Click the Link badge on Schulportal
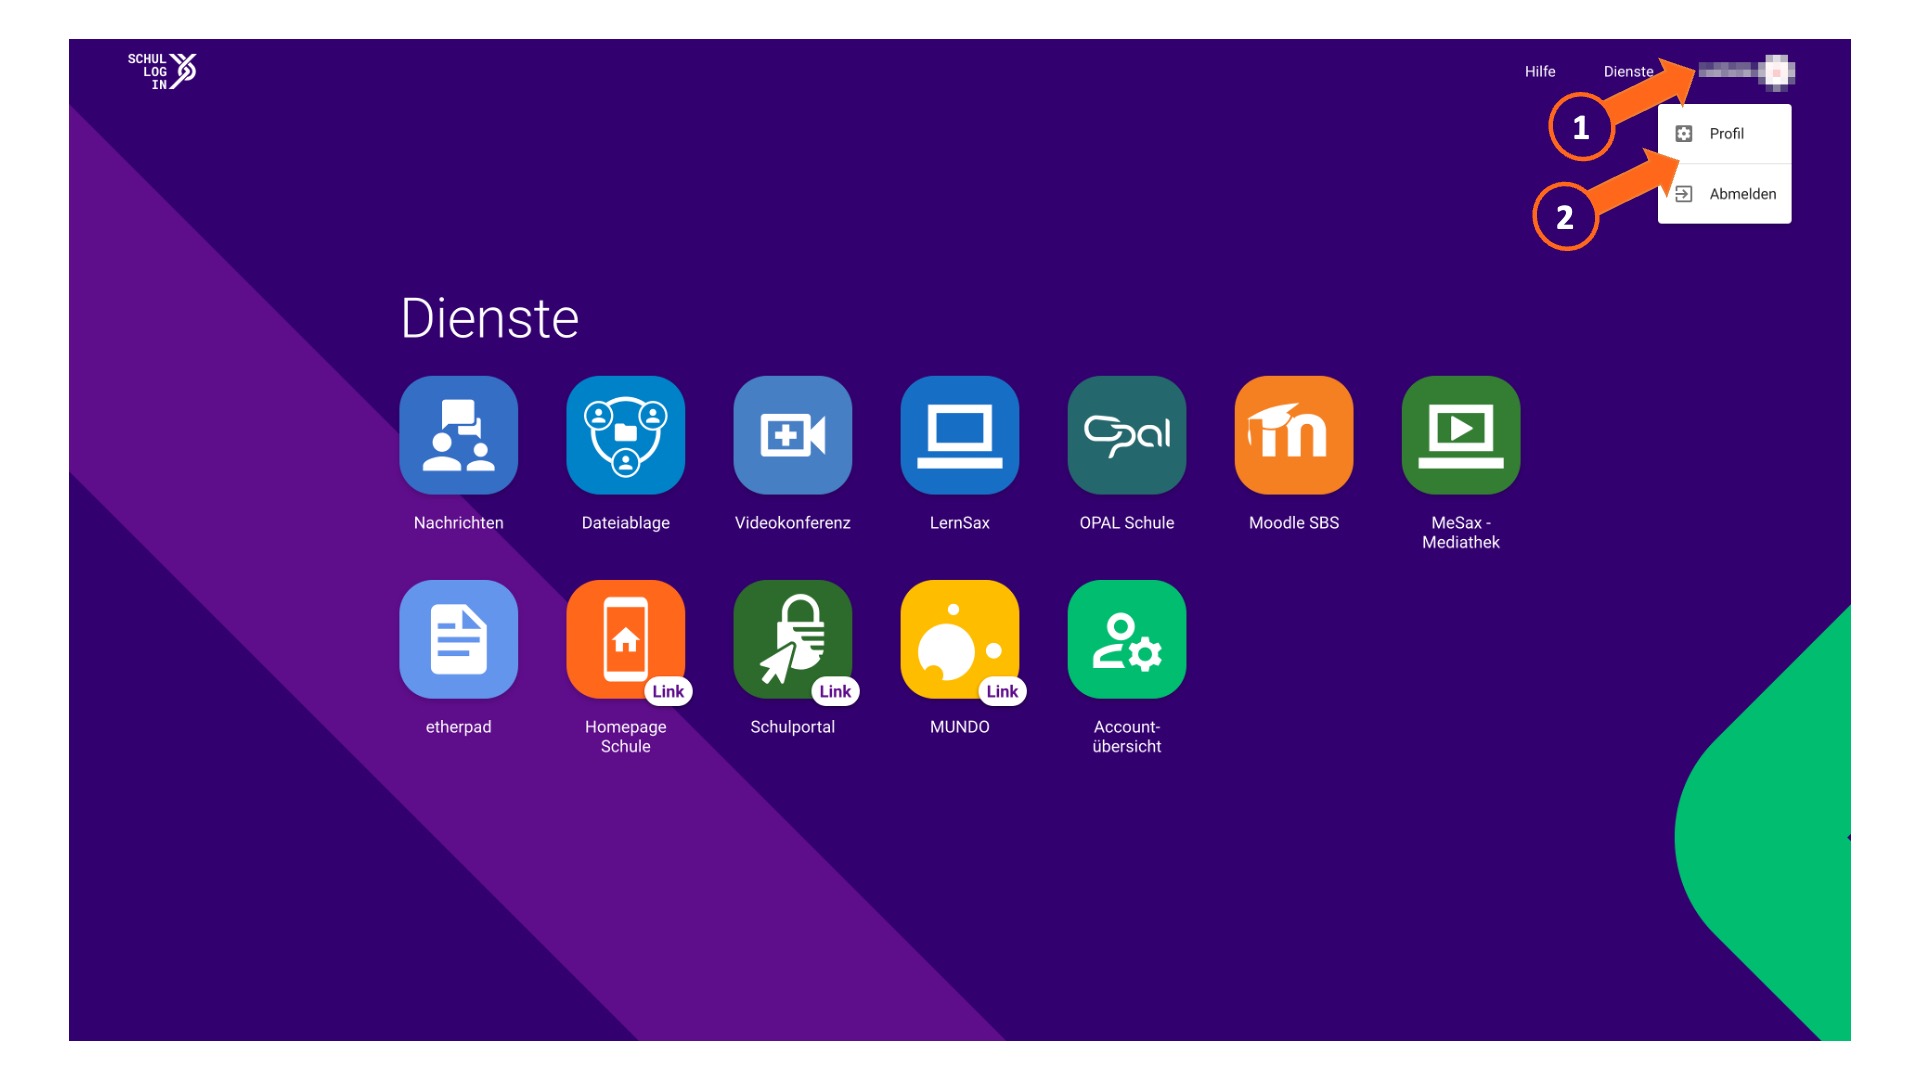 click(x=835, y=691)
